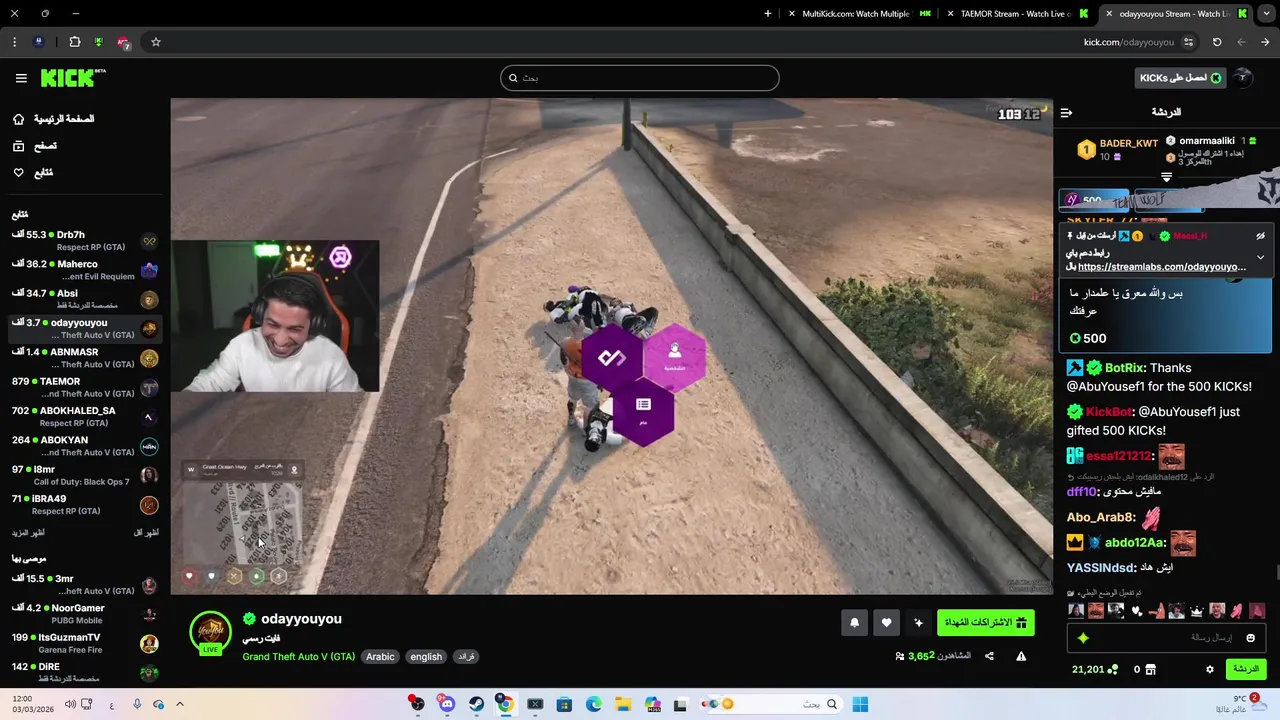Show hidden system tray icons chevron

click(x=180, y=704)
